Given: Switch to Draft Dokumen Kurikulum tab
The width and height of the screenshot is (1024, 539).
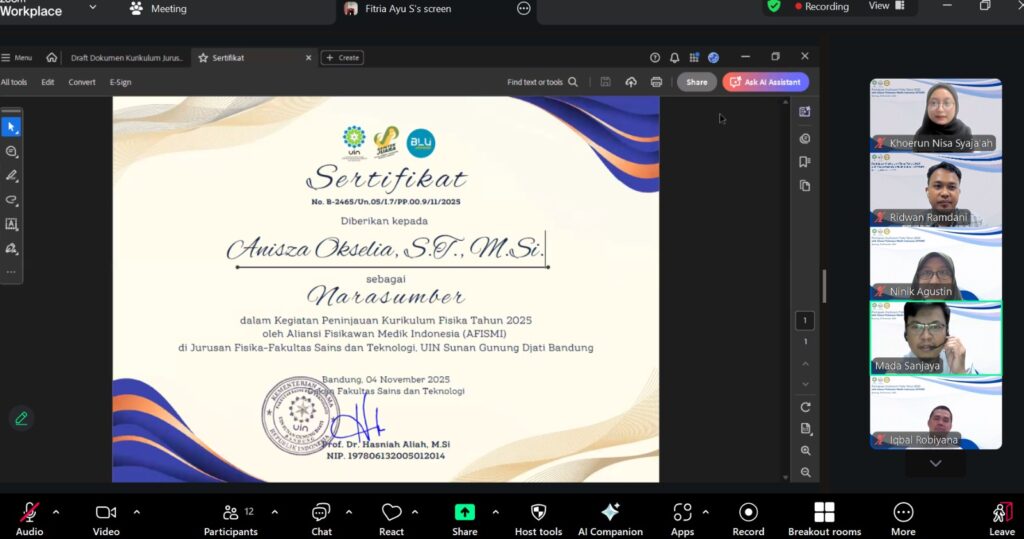Looking at the screenshot, I should coord(126,58).
